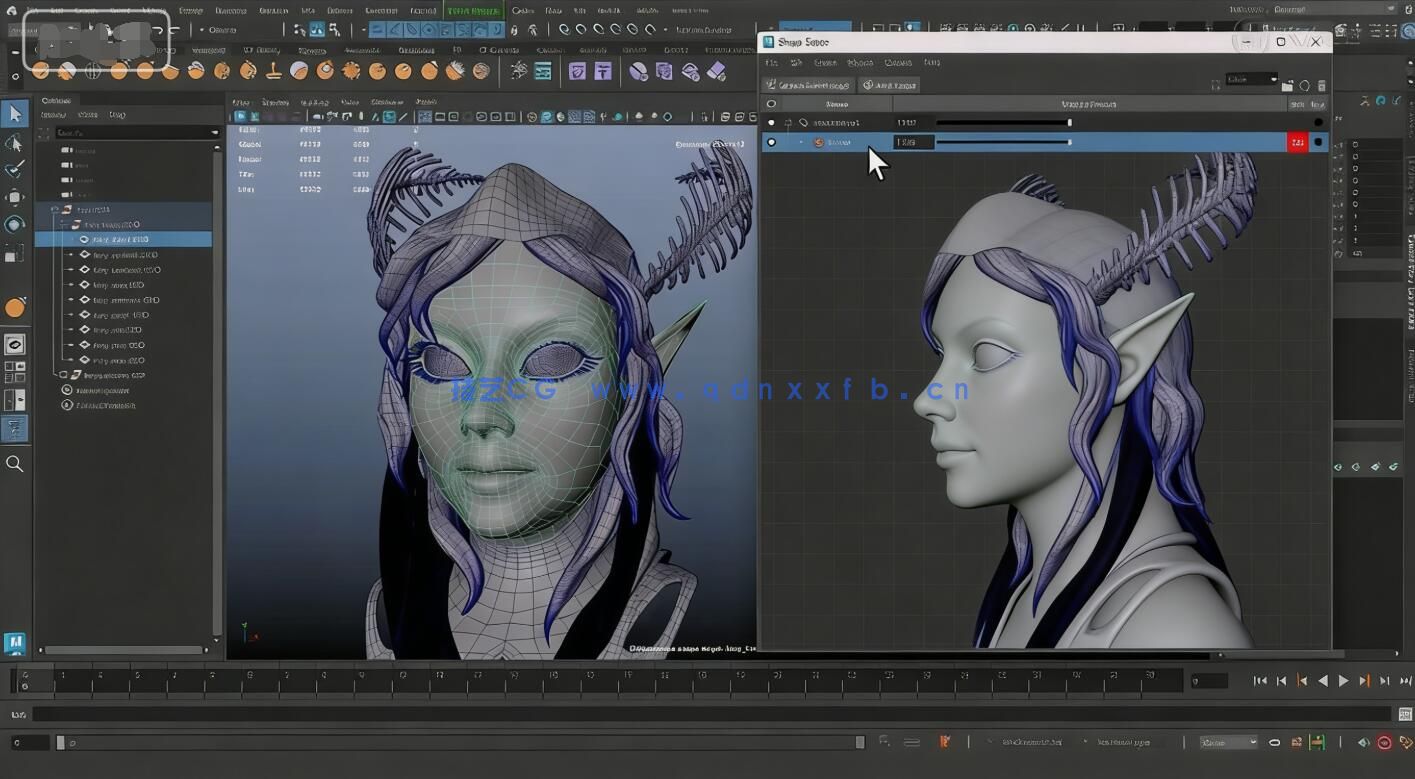The image size is (1415, 779).
Task: Click the target weight slider in Shape Editor
Action: tap(1000, 141)
